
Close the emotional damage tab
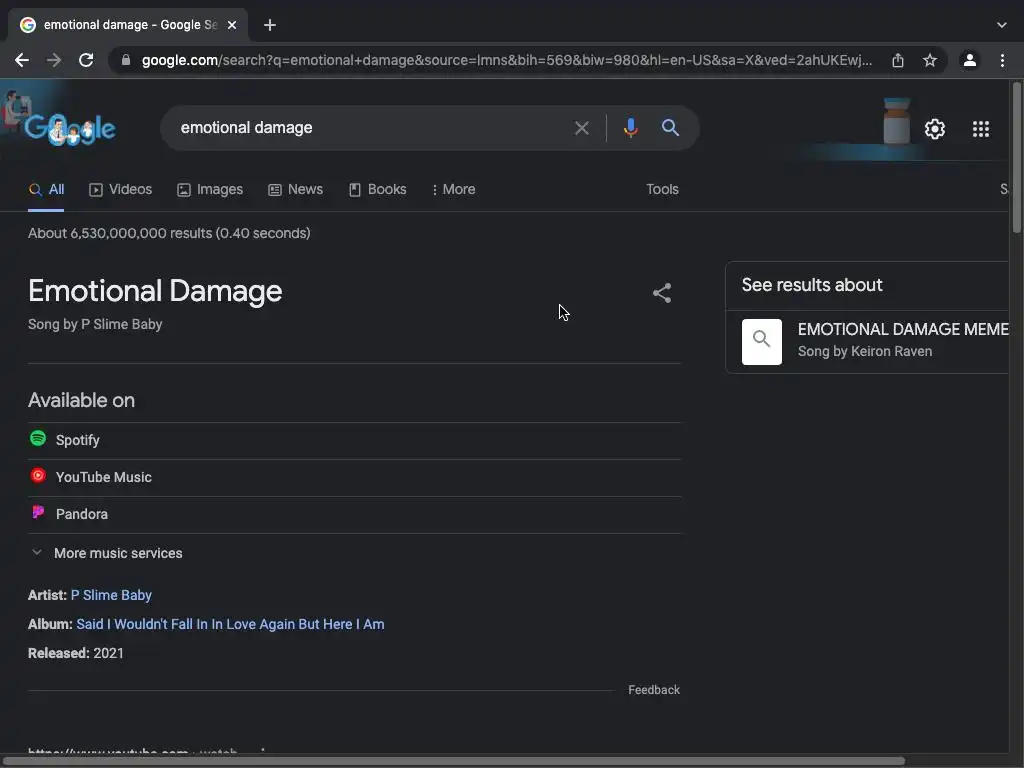pos(232,25)
